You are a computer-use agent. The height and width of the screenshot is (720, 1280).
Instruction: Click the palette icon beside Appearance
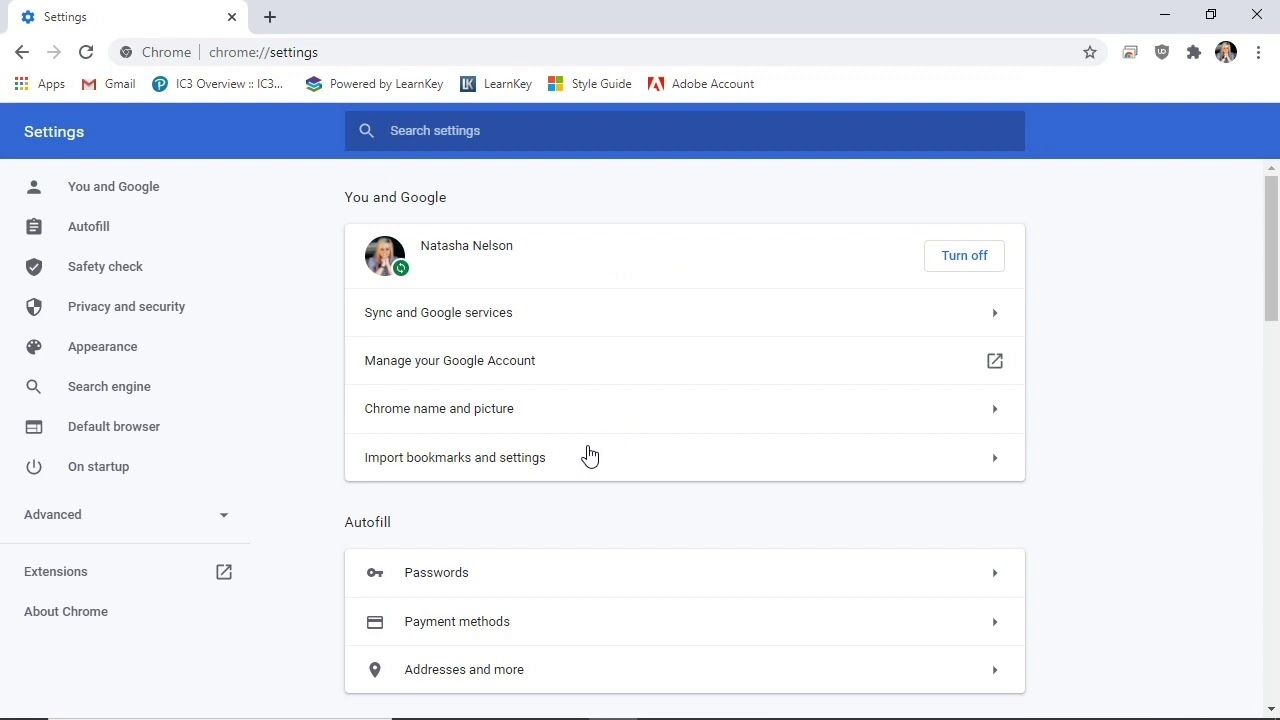coord(34,347)
